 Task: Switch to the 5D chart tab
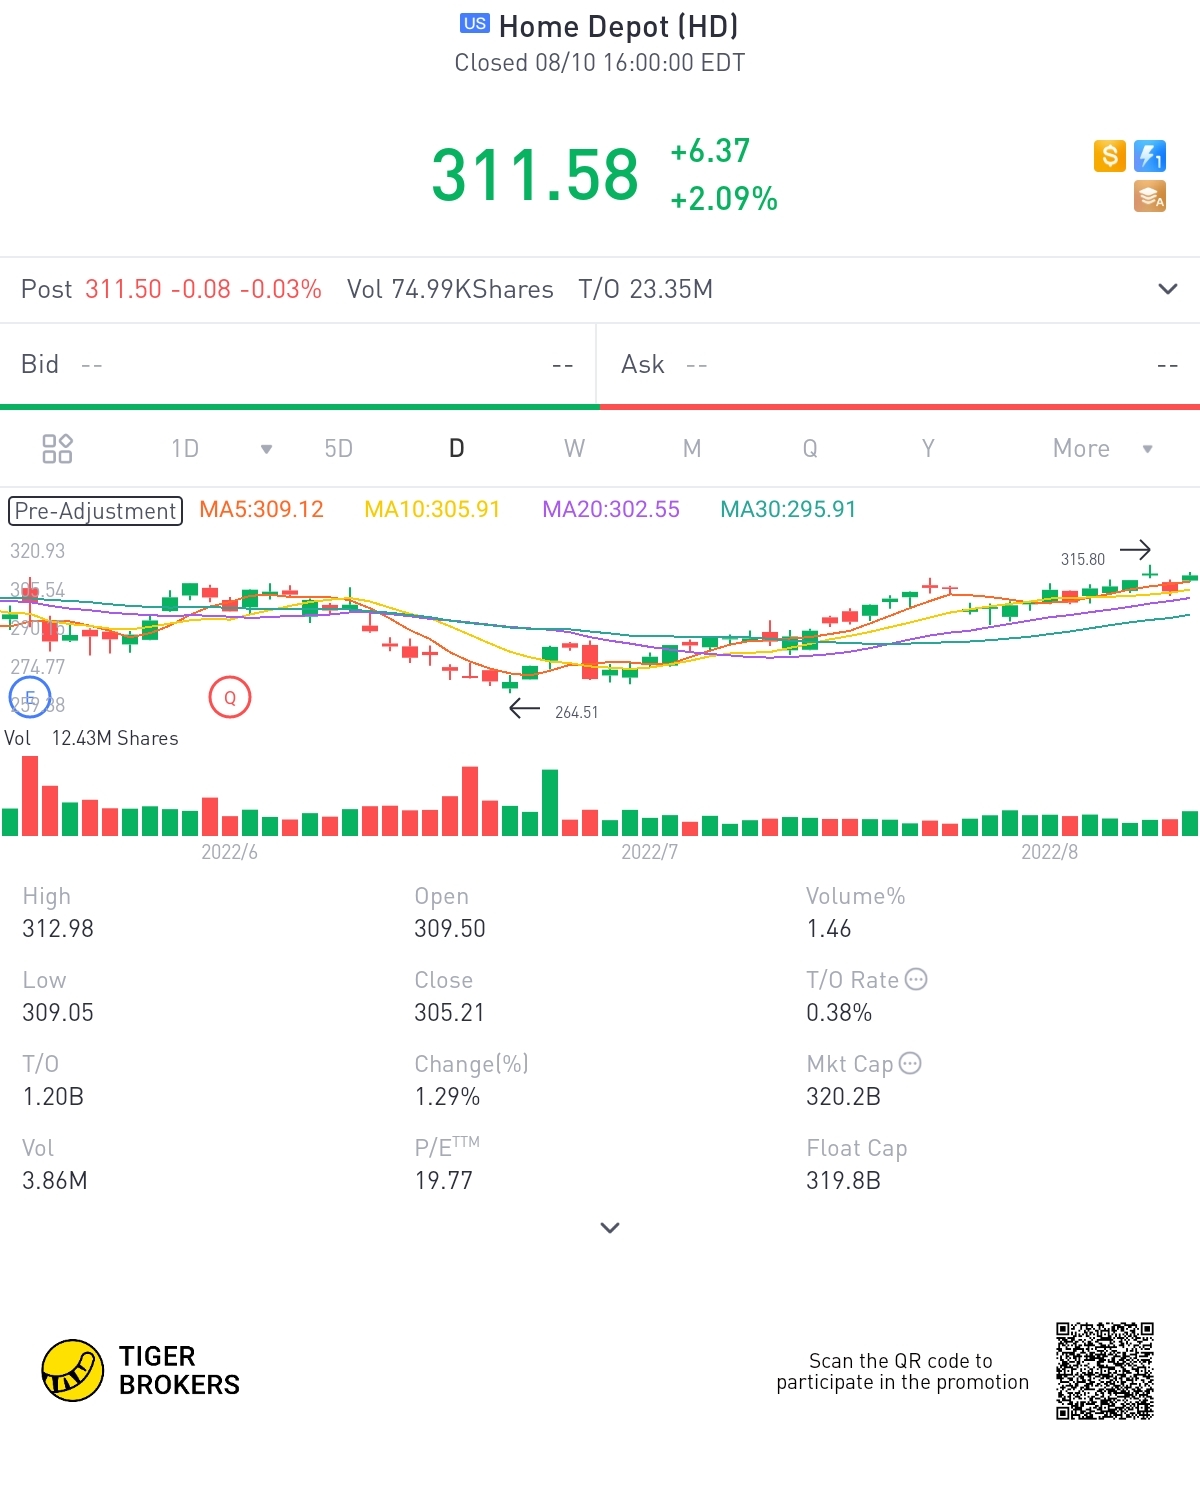[339, 448]
